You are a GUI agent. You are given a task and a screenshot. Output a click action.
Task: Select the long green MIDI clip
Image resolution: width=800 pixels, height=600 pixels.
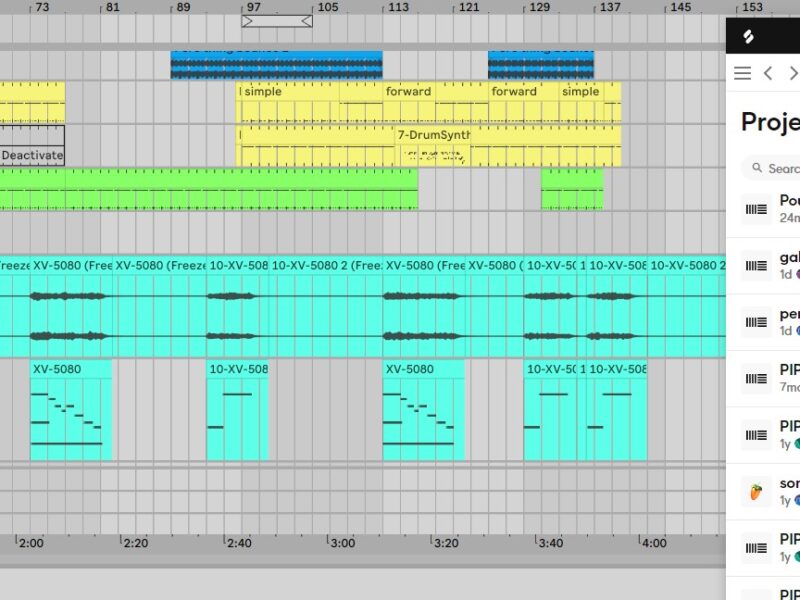(209, 189)
